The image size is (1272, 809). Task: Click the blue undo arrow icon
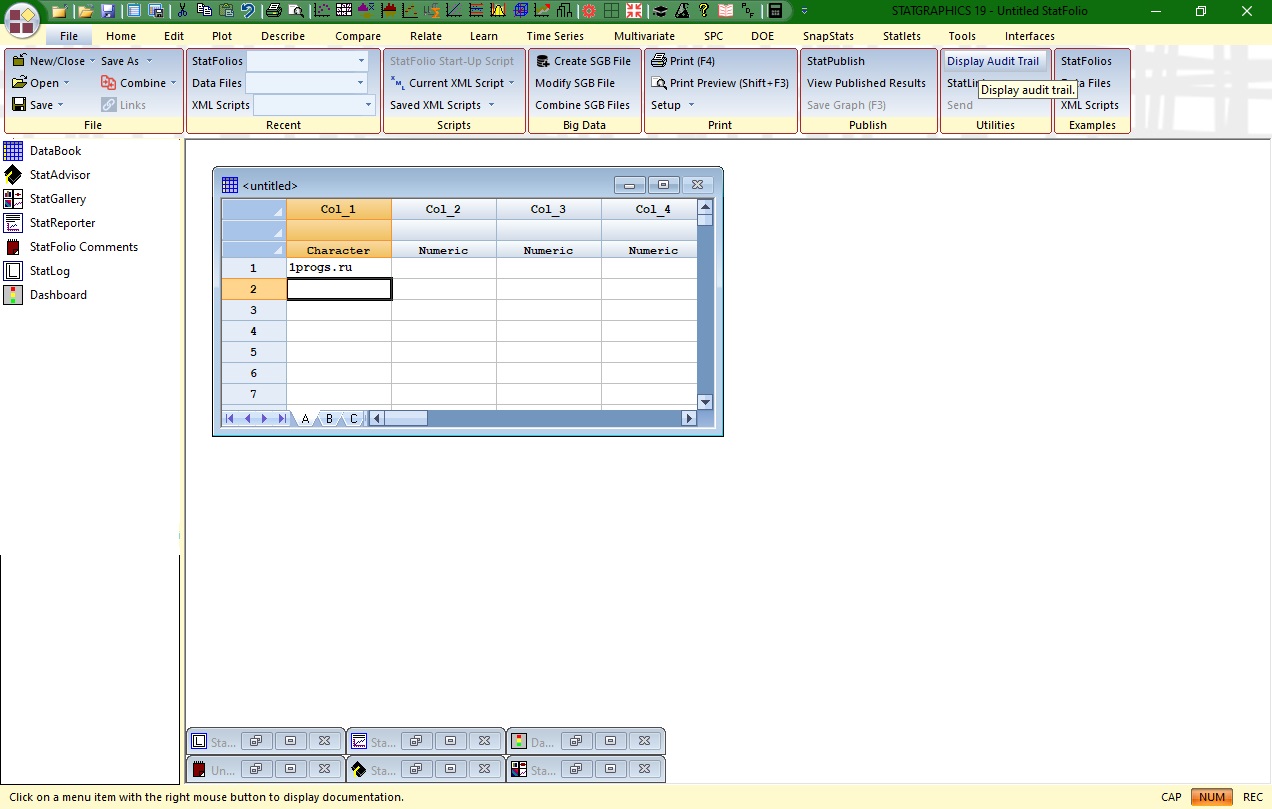coord(247,11)
